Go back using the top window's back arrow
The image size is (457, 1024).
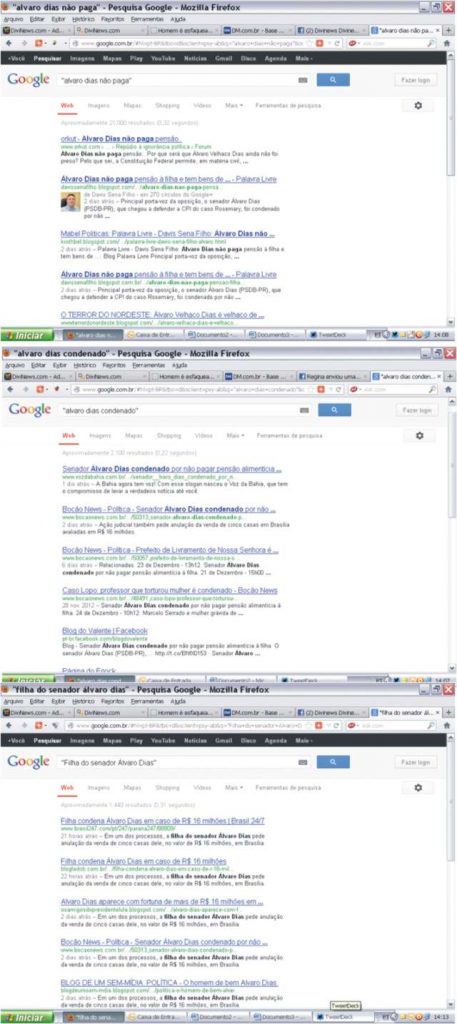tap(8, 43)
